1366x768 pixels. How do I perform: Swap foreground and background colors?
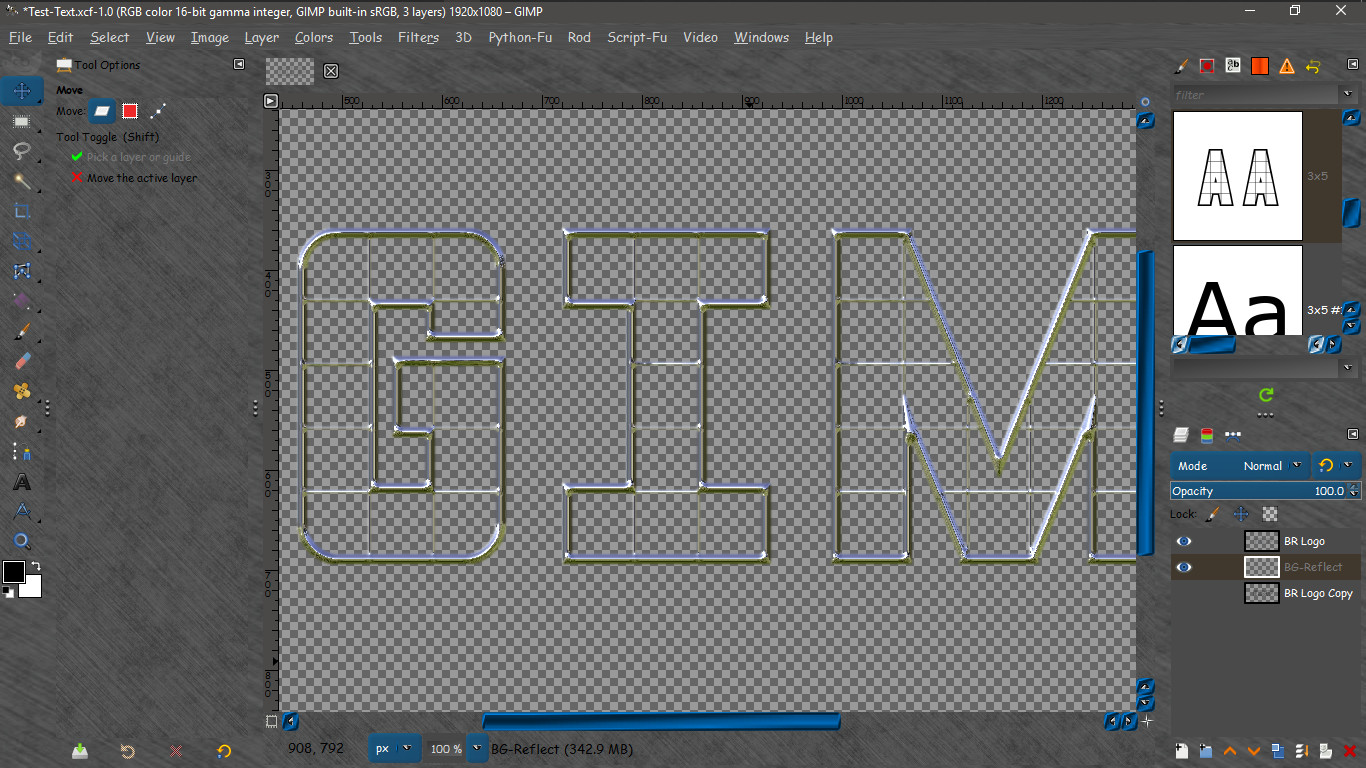pos(36,567)
